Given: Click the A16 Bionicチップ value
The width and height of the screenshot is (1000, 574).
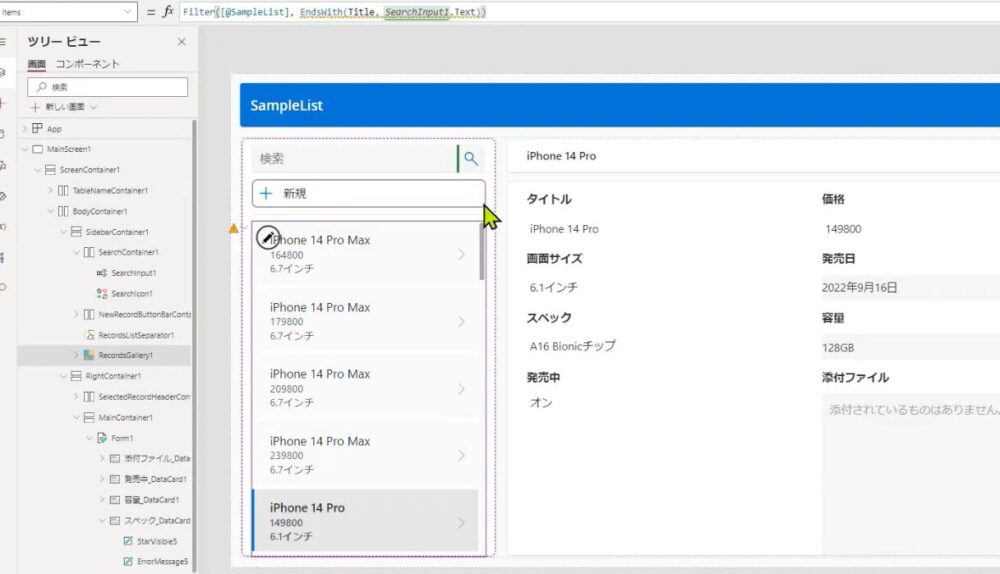Looking at the screenshot, I should [572, 346].
